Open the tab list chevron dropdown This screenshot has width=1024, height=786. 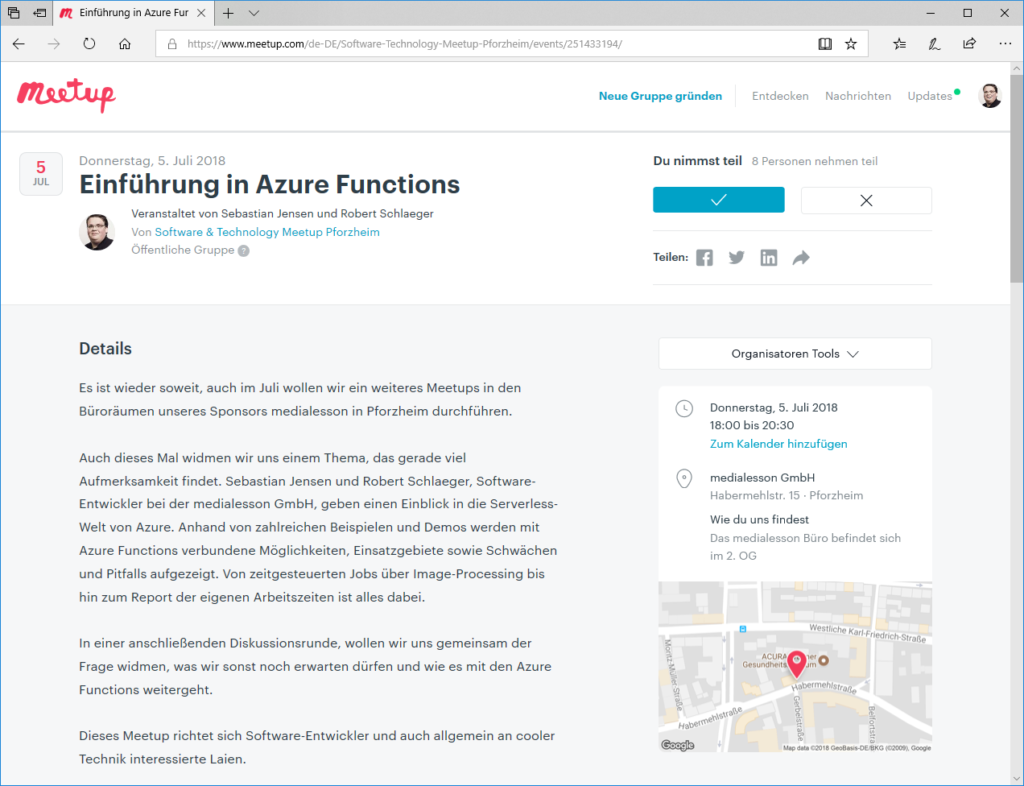coord(254,13)
